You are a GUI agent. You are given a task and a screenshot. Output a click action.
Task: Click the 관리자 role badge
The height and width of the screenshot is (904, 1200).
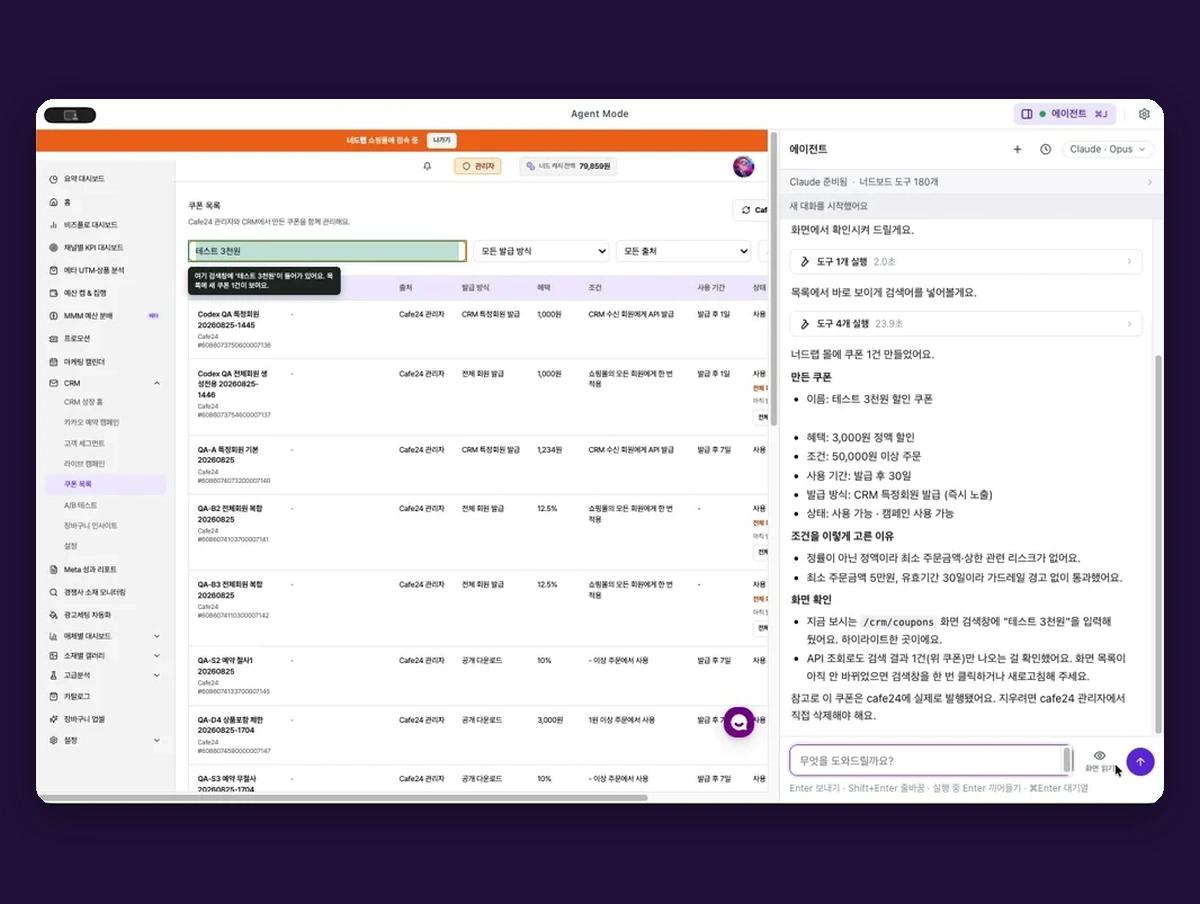click(x=478, y=166)
